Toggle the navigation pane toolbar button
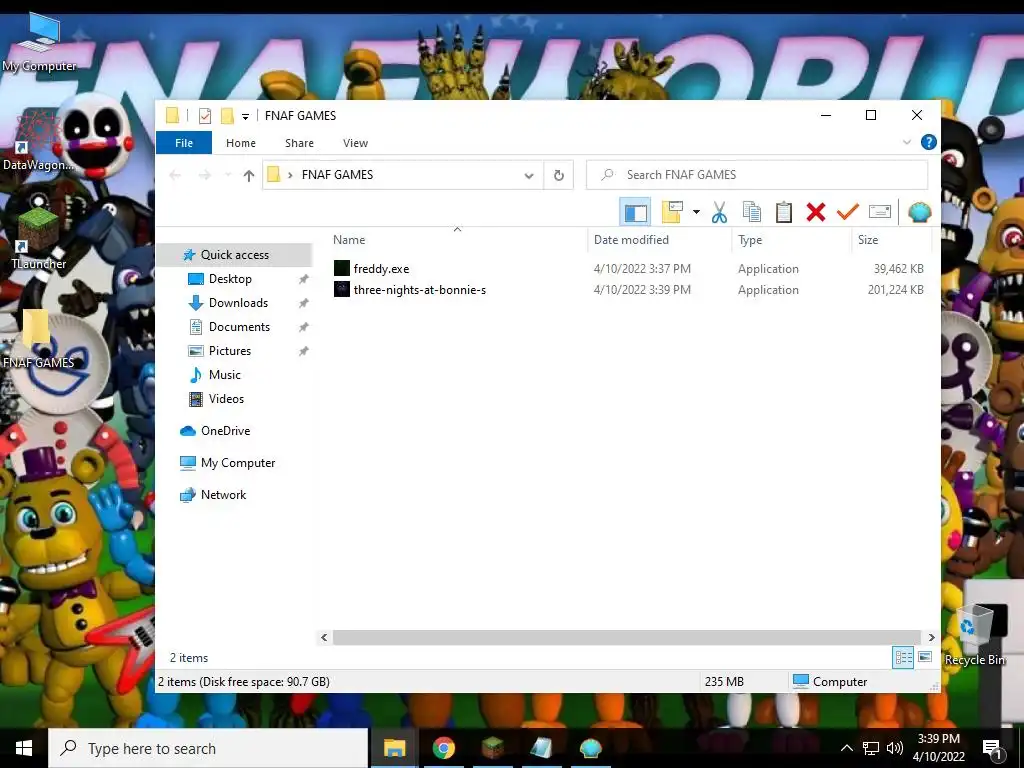The image size is (1024, 768). [635, 212]
